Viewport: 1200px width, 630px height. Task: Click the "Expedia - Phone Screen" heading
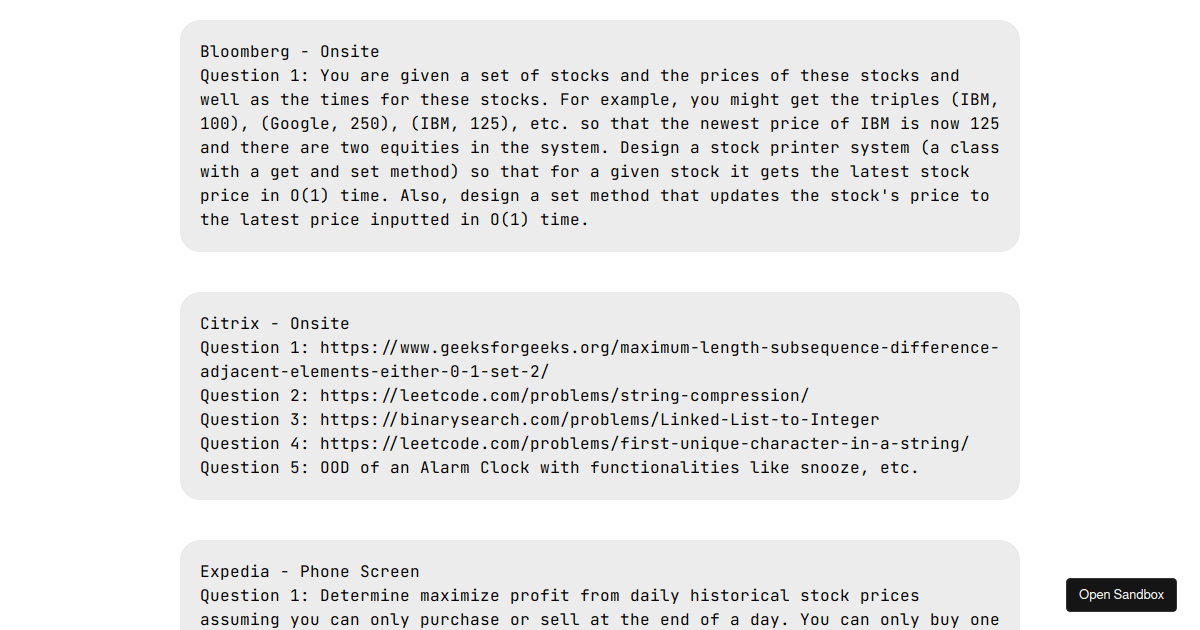click(309, 572)
